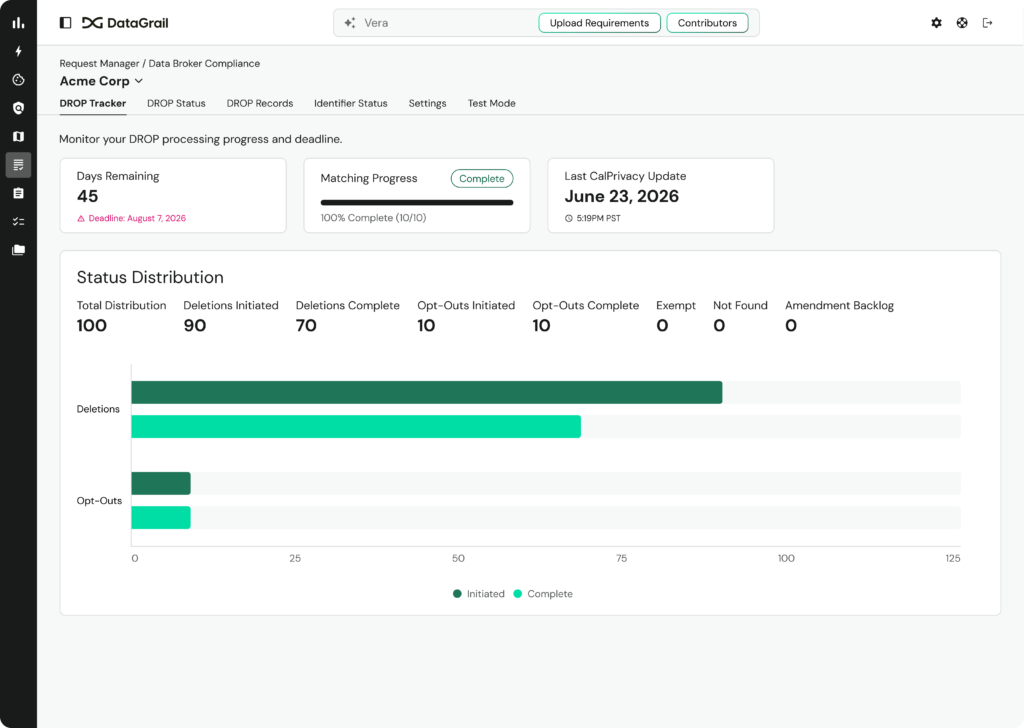Open the help lifebuoy icon
Screen dimensions: 1024x728
tap(962, 23)
